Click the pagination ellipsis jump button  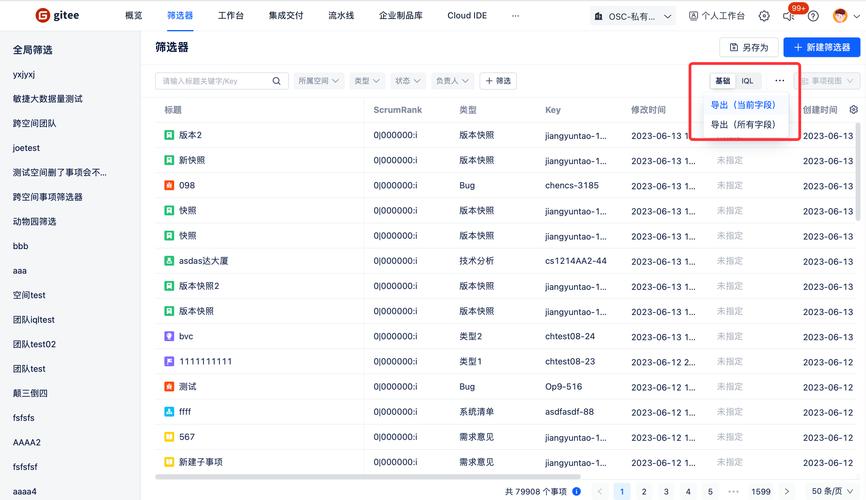(x=733, y=491)
